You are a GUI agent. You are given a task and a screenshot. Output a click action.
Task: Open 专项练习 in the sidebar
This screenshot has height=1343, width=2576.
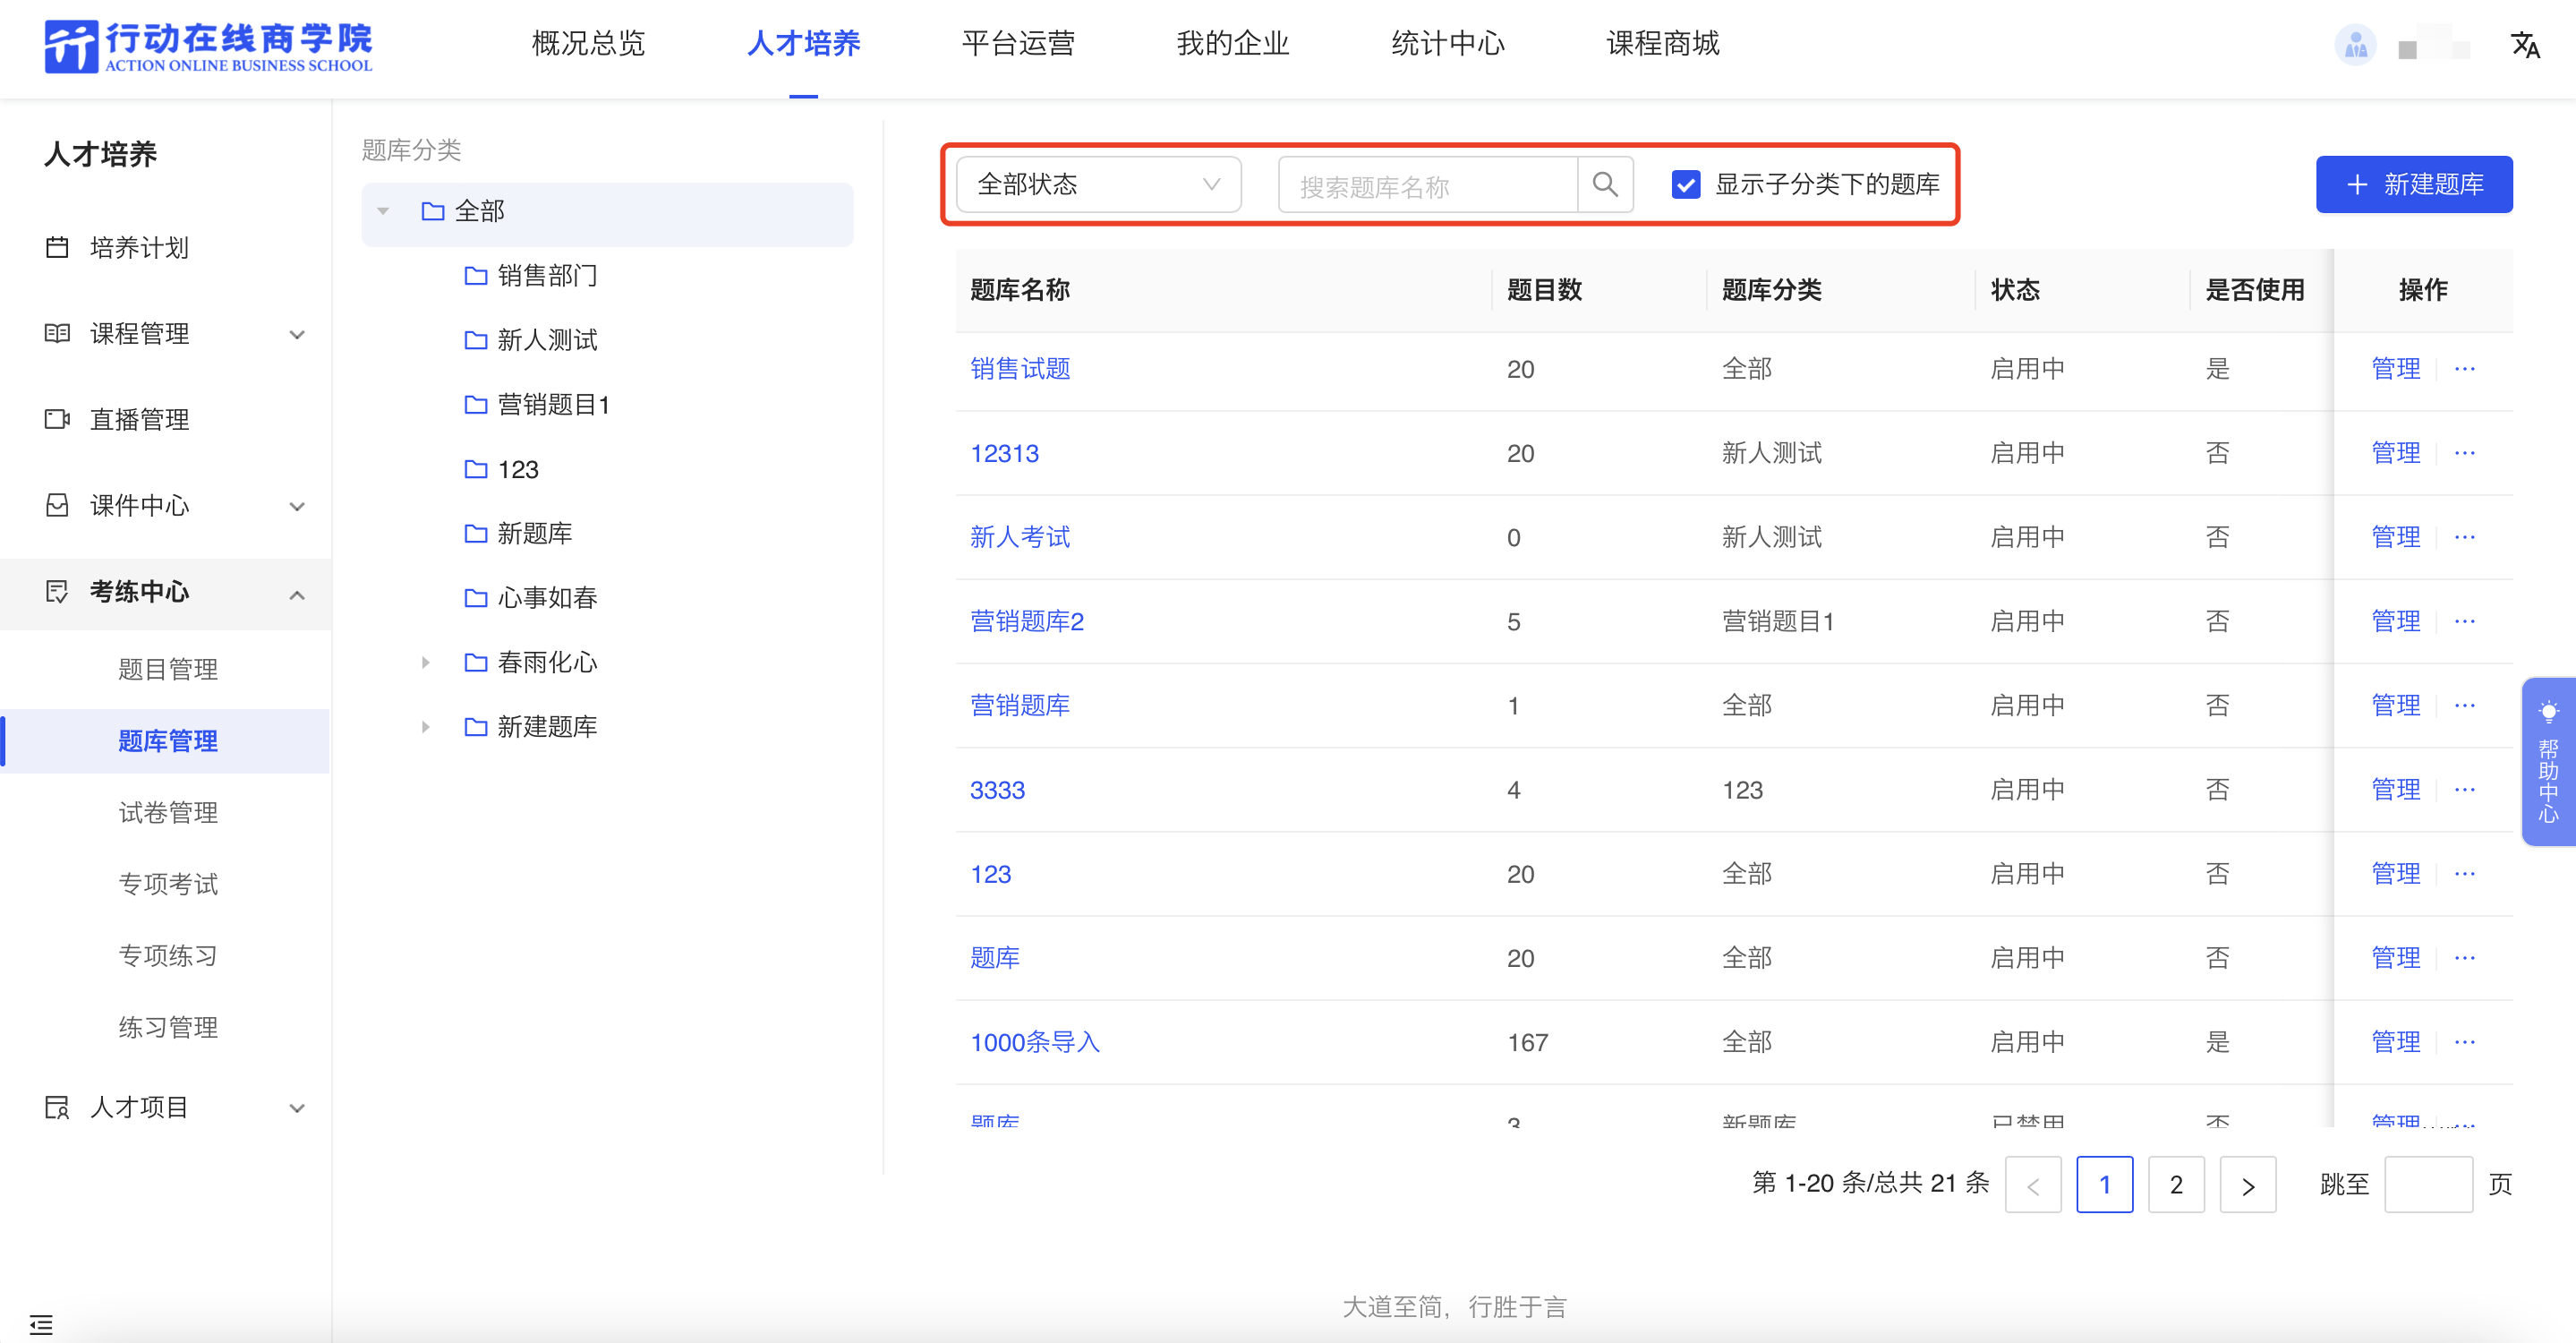tap(168, 956)
